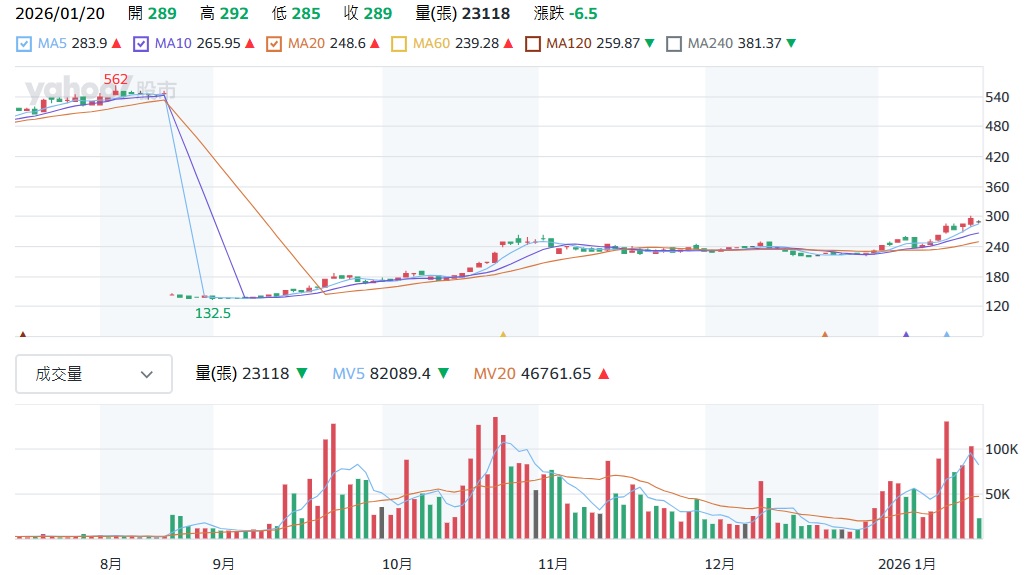
Task: Click the 11月 label on time axis
Action: click(x=553, y=563)
